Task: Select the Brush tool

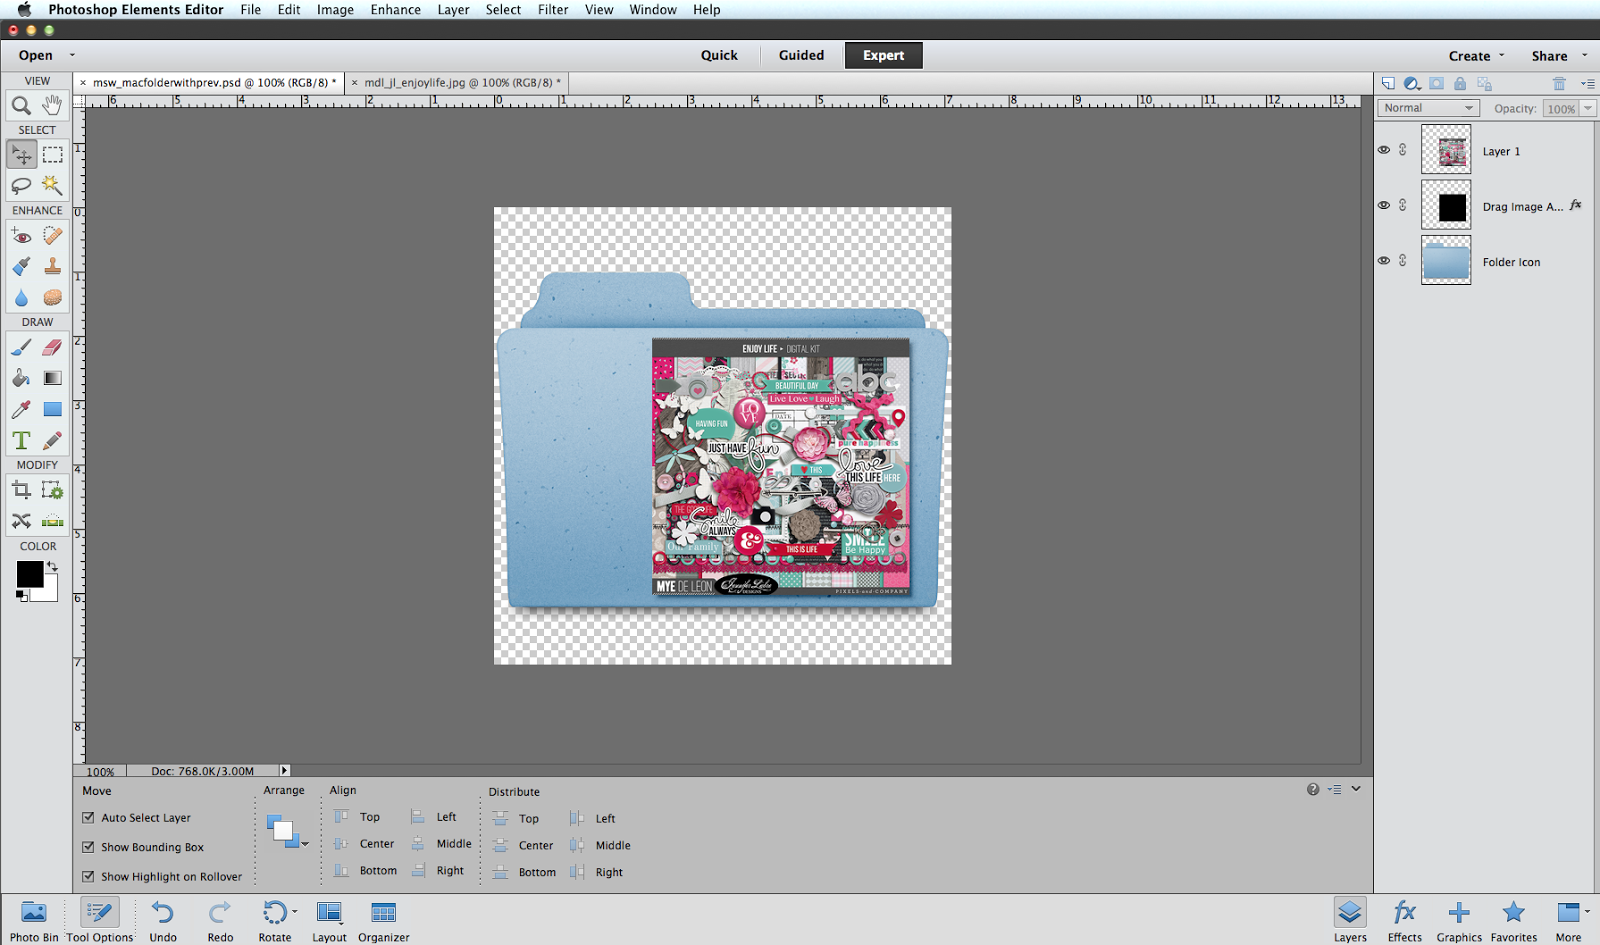Action: 21,347
